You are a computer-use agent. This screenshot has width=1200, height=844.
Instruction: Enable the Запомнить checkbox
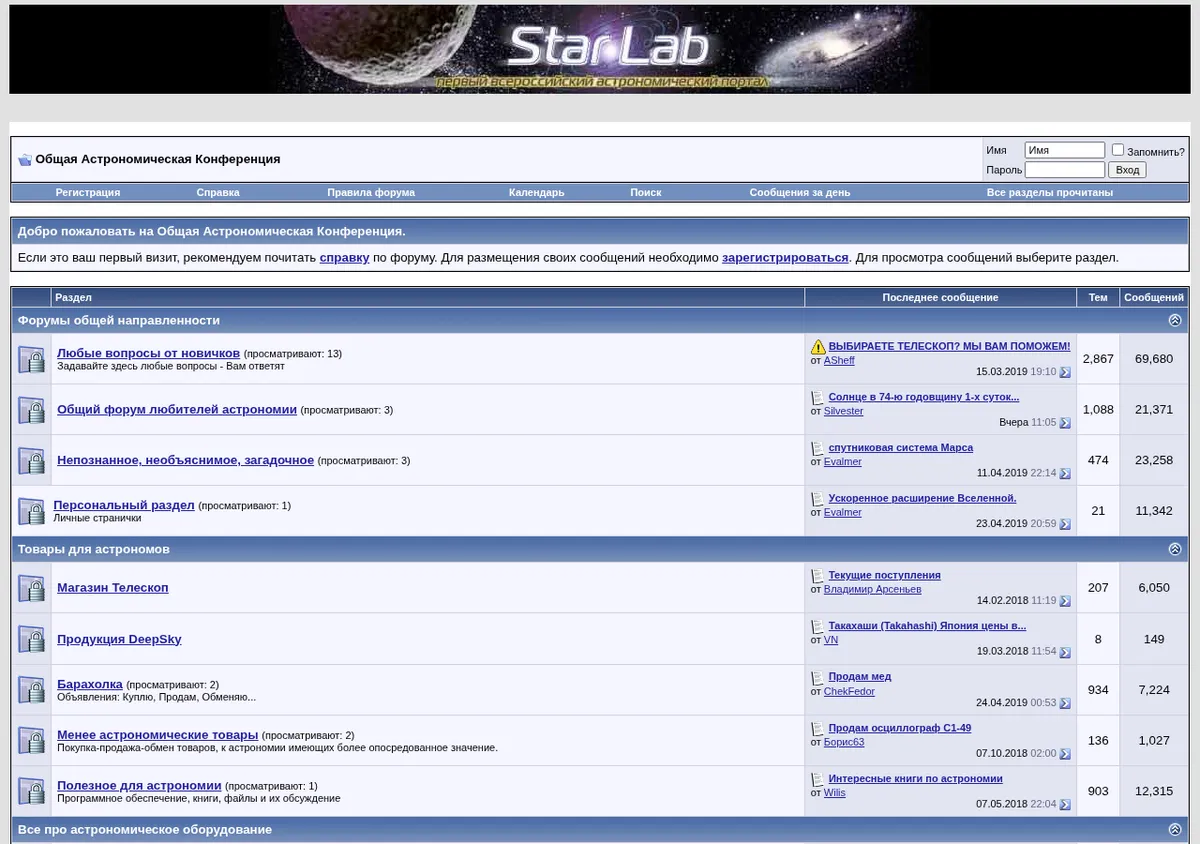1118,150
